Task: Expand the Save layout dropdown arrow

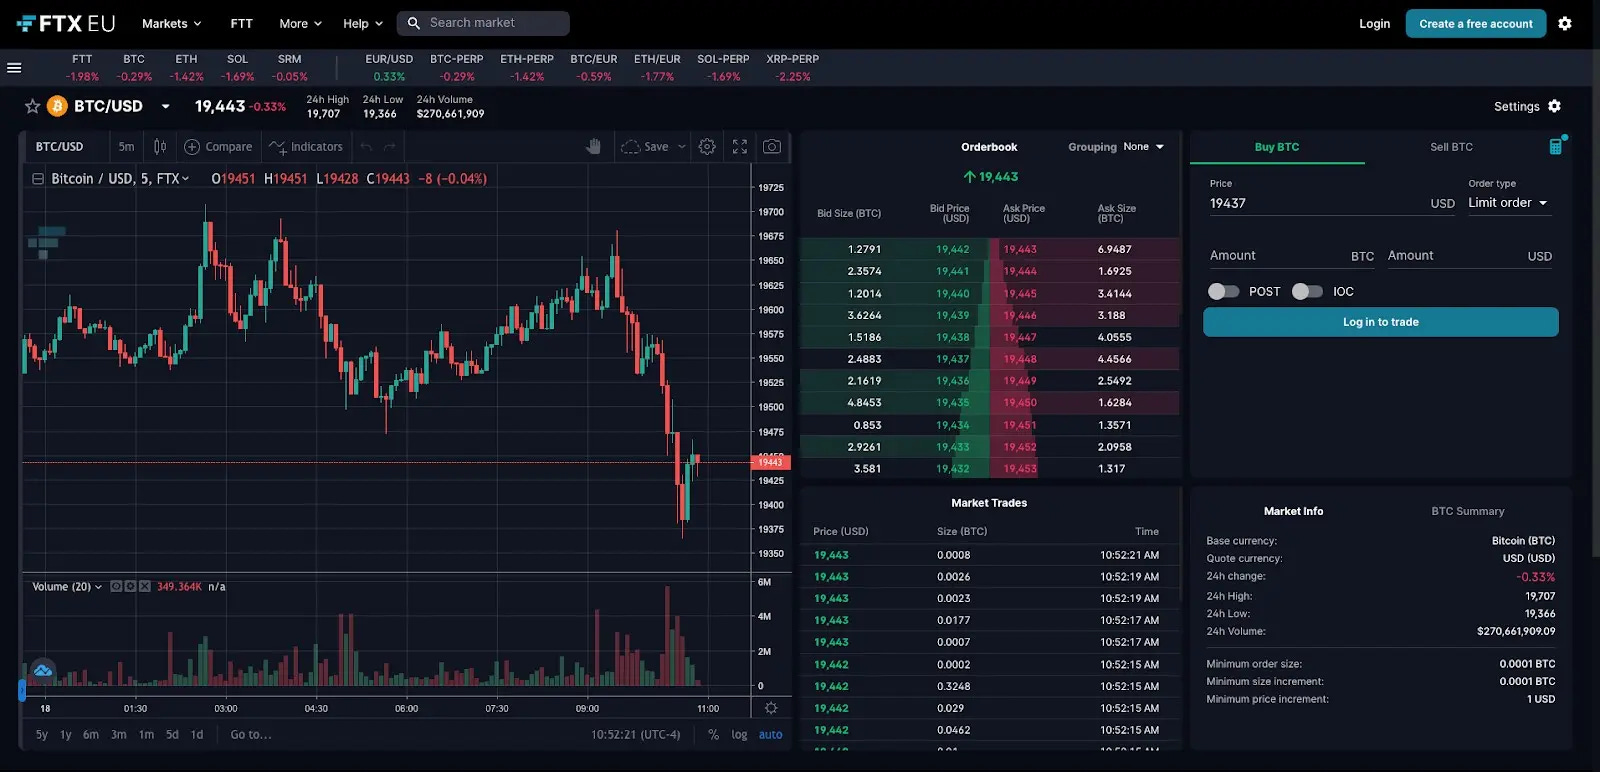Action: pyautogui.click(x=682, y=146)
